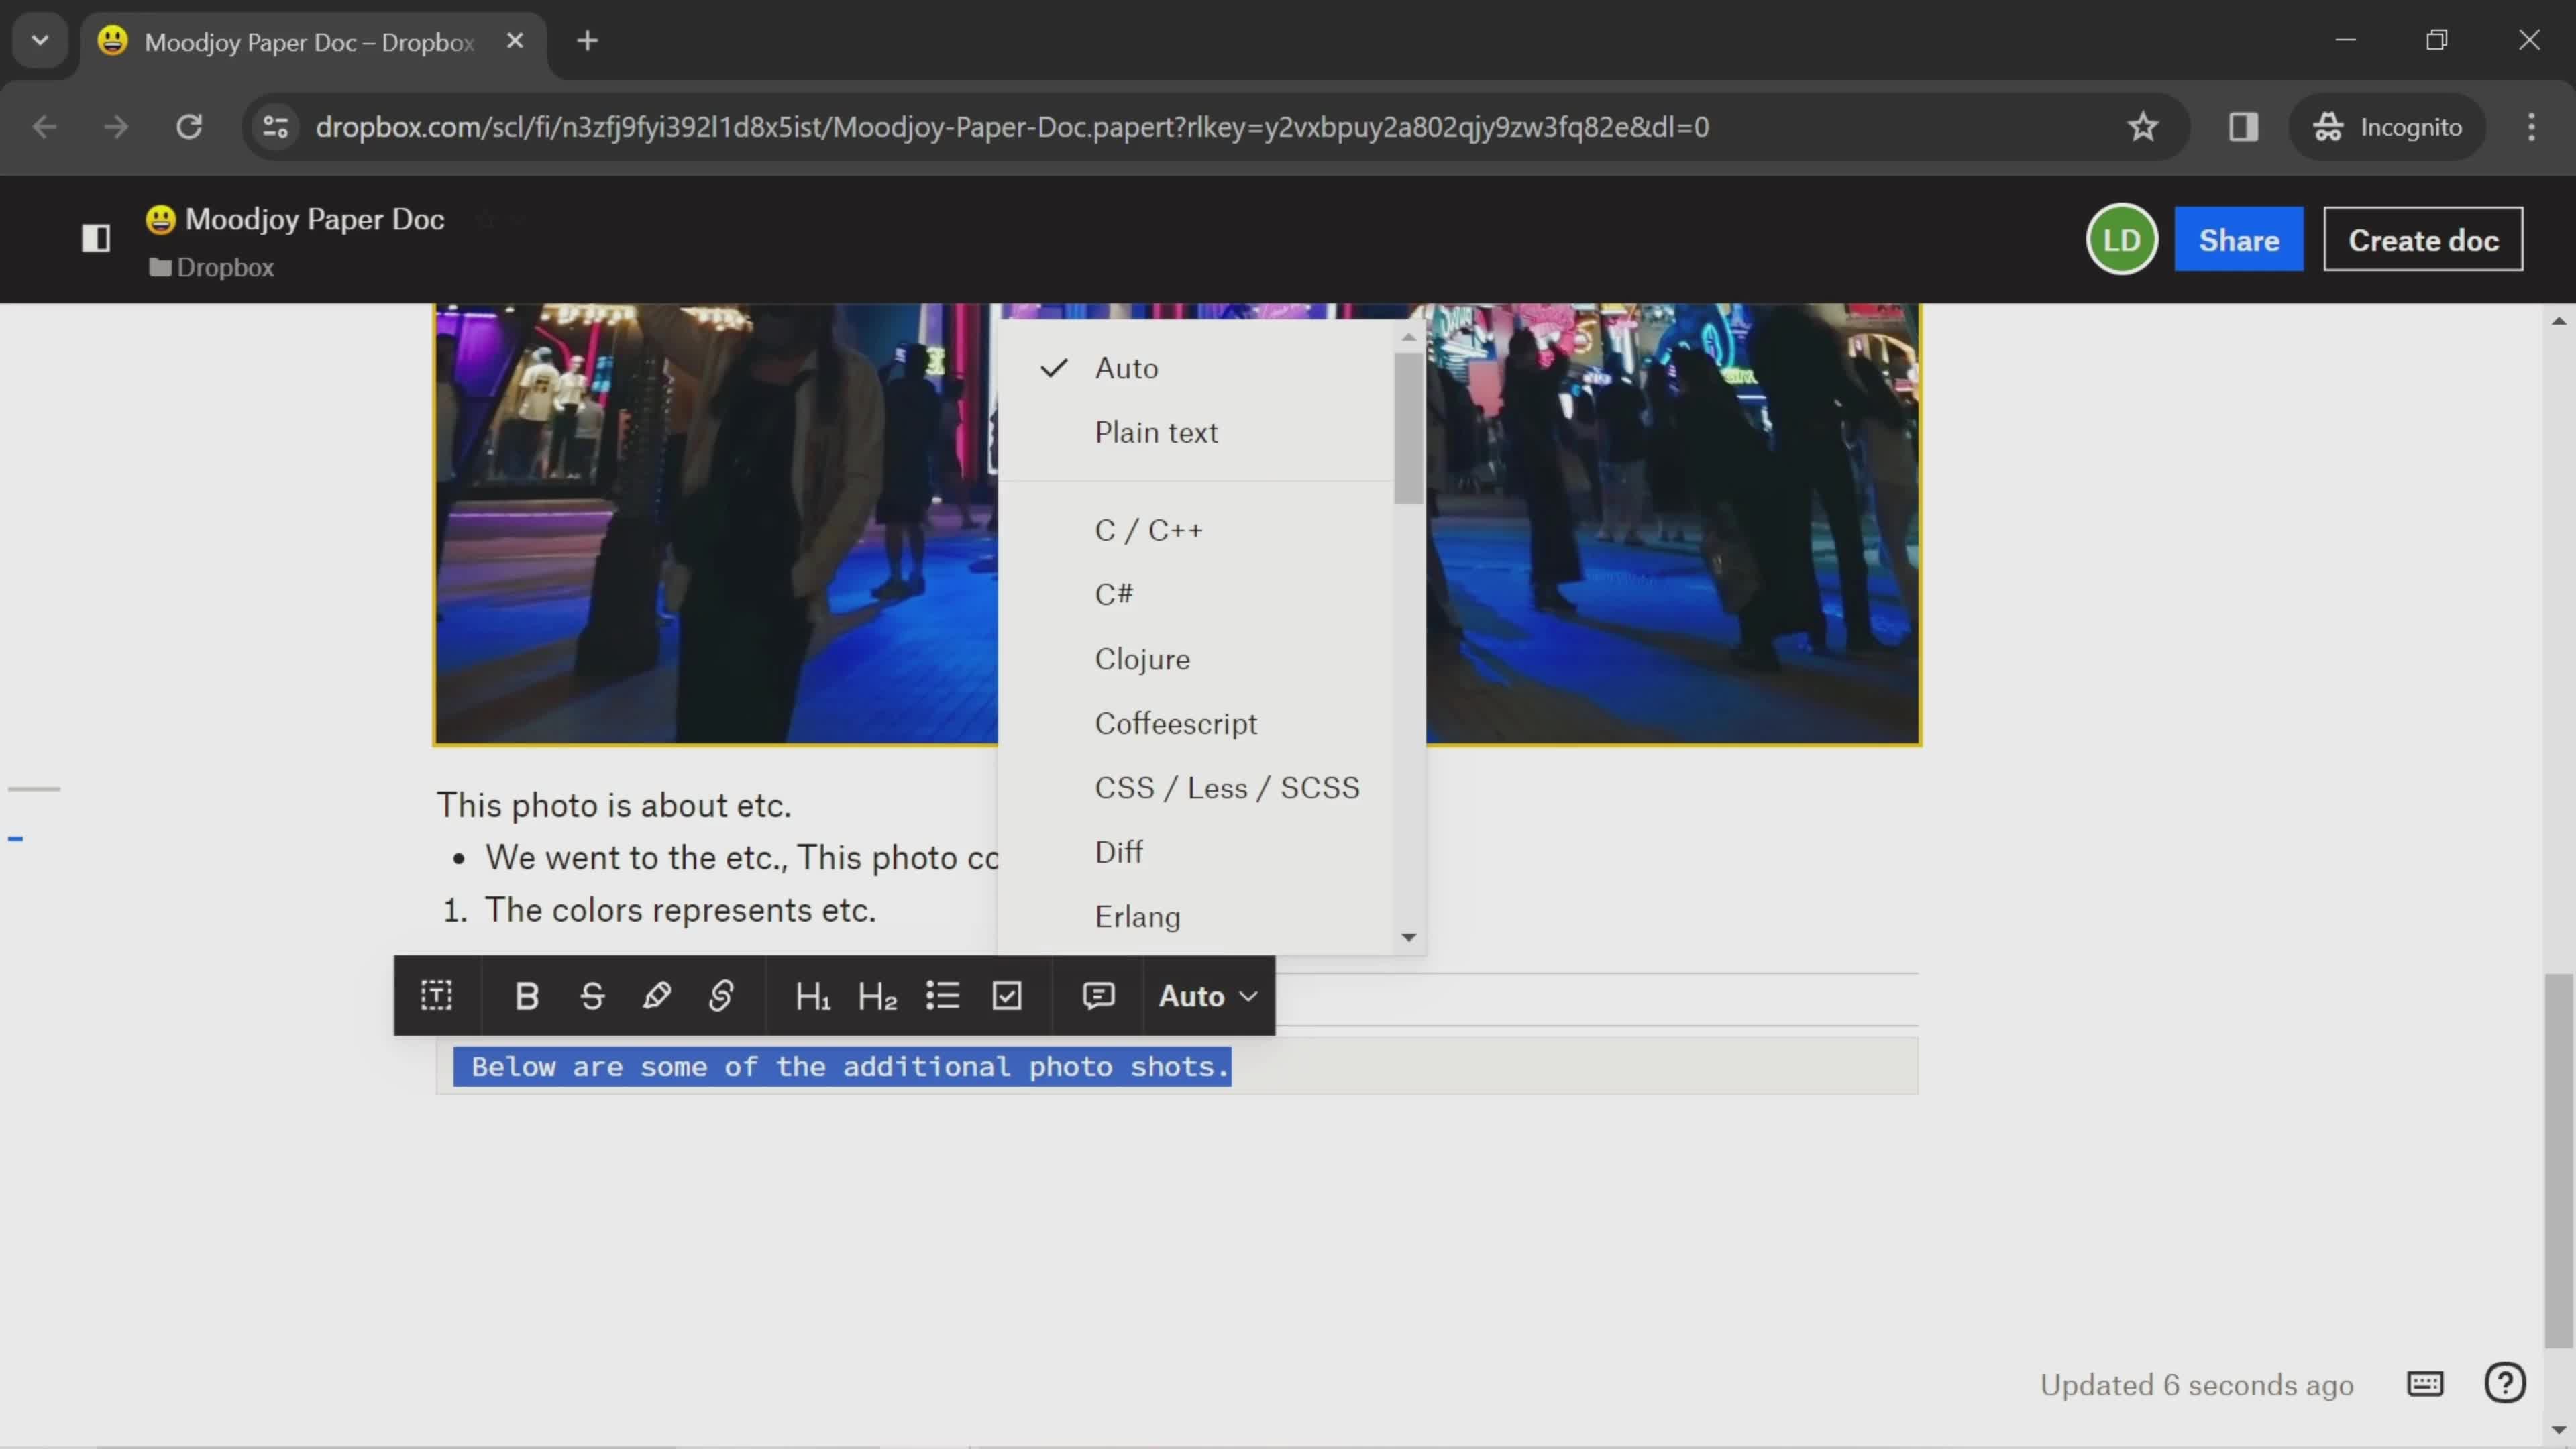This screenshot has width=2576, height=1449.
Task: Click the language list scrollbar up arrow
Action: (x=1409, y=337)
